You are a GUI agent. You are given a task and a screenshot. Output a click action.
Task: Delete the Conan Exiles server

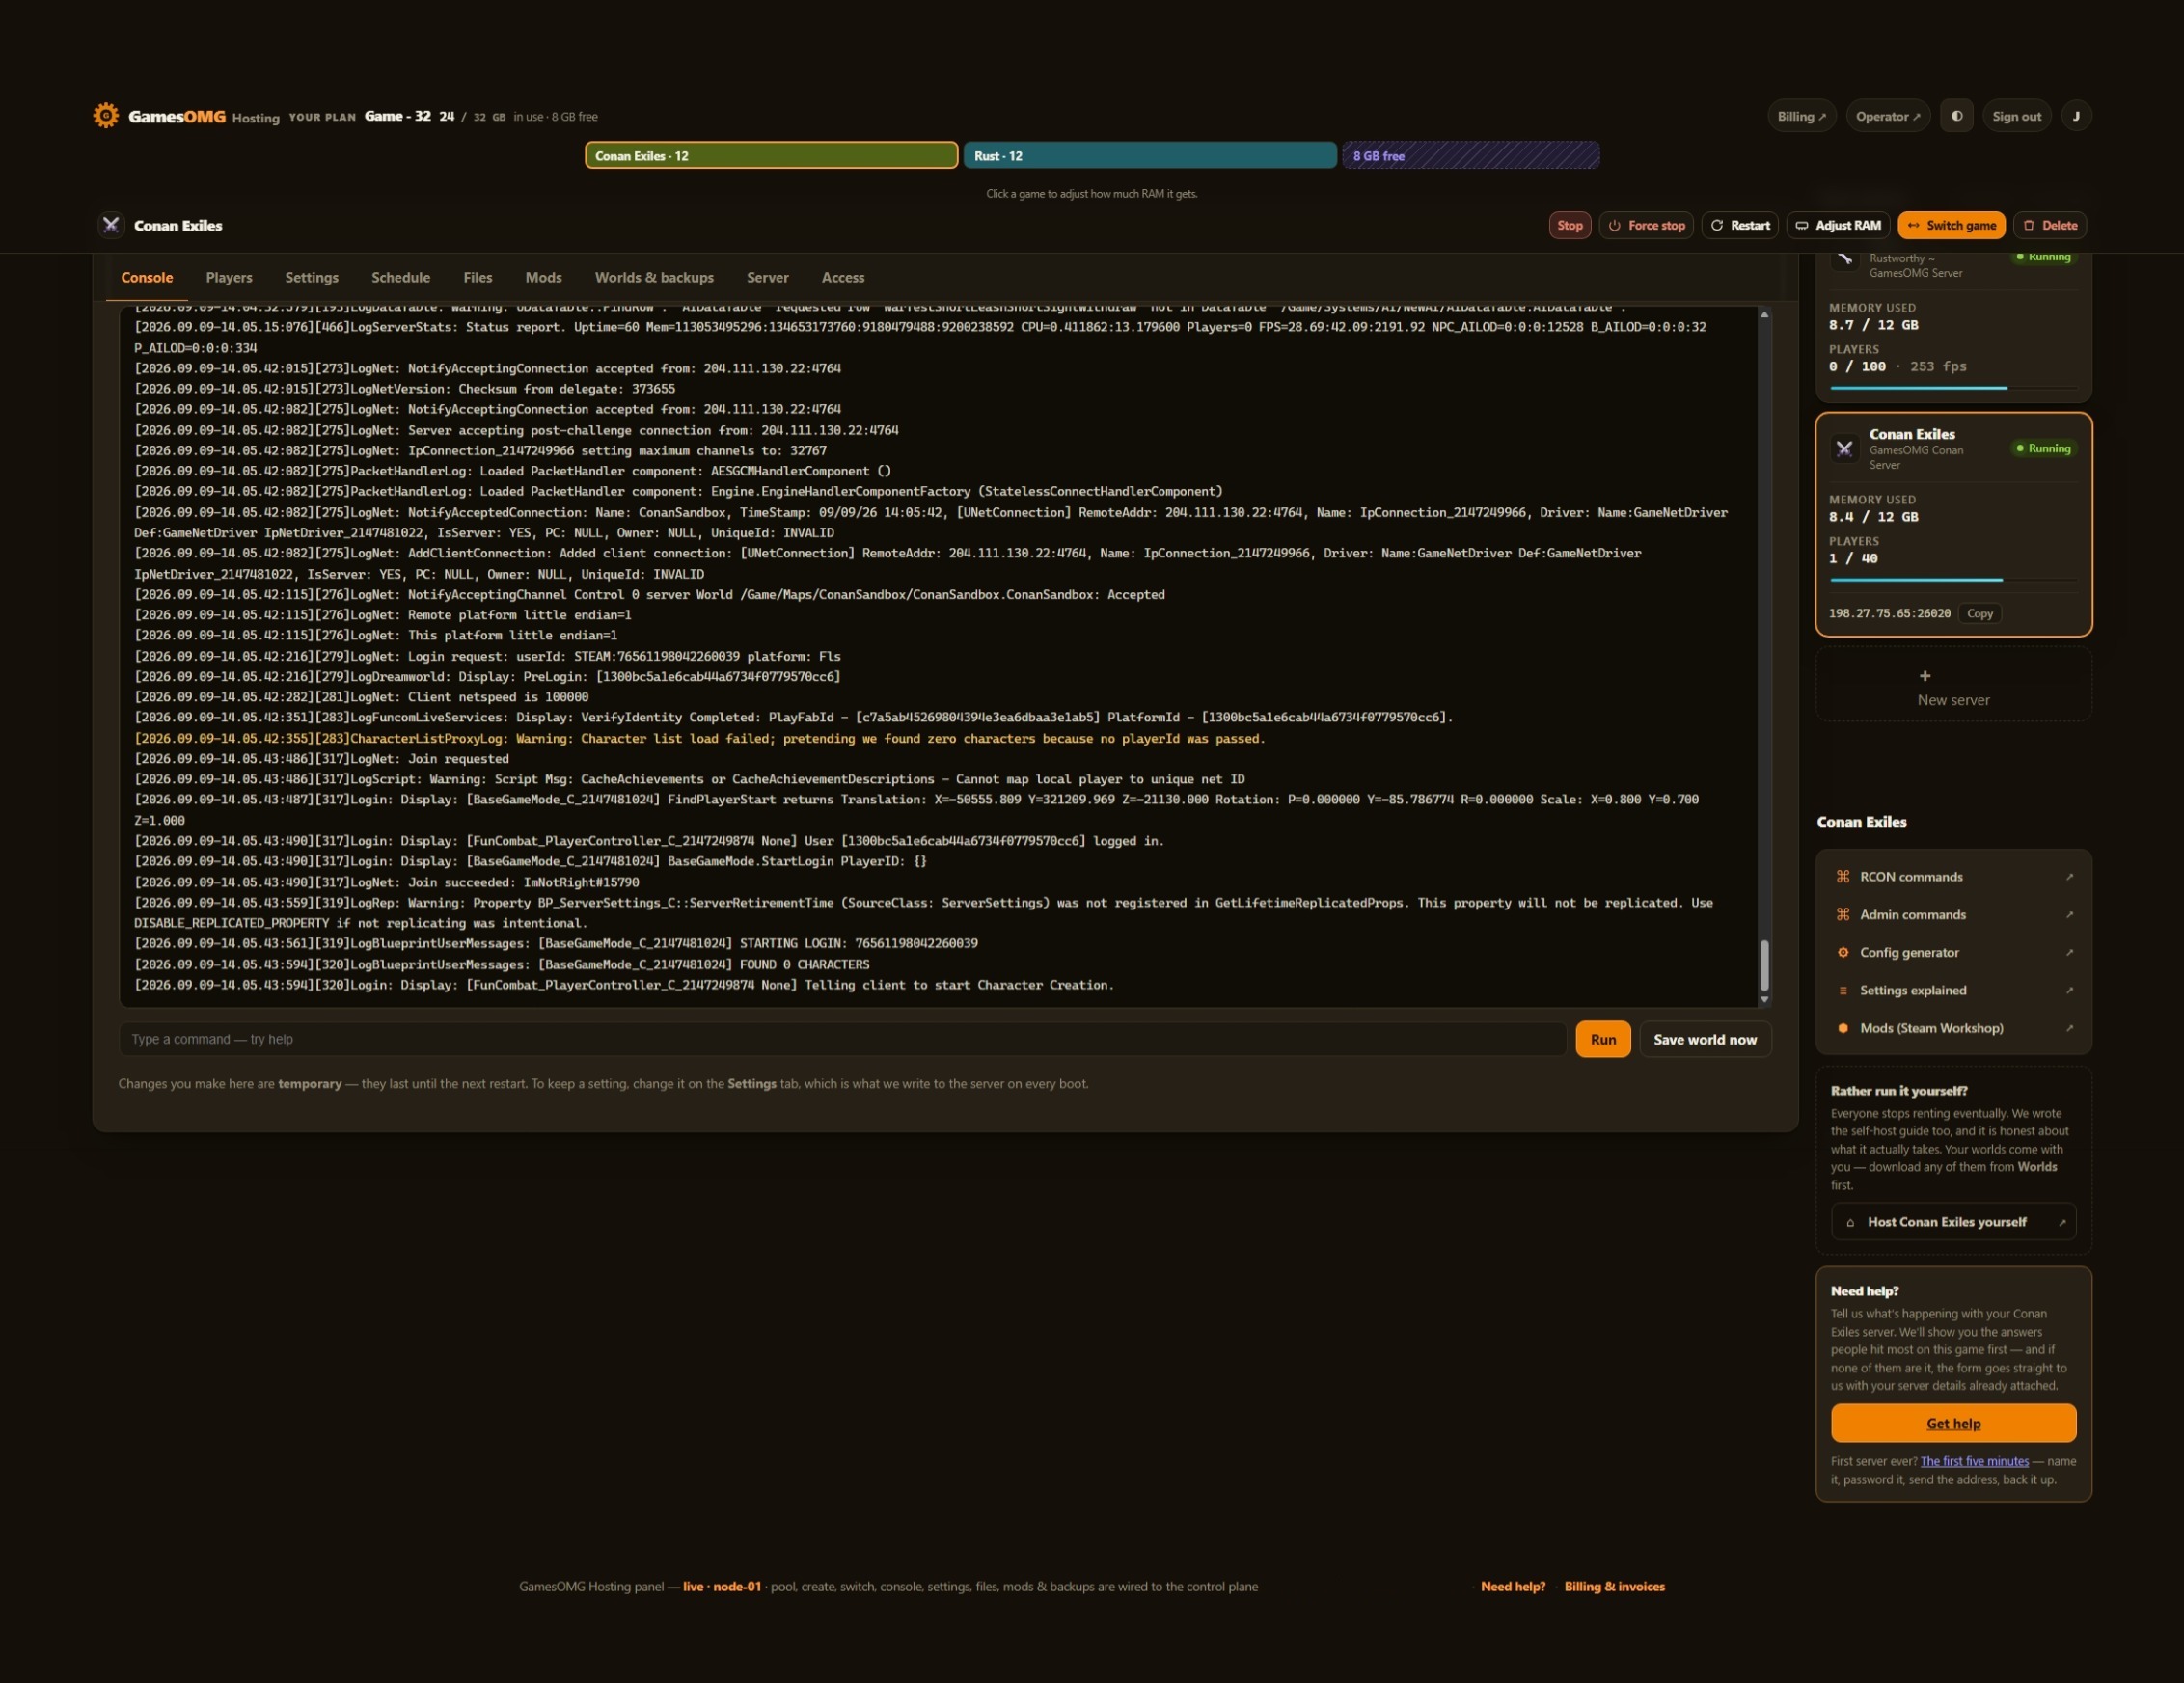point(2049,225)
